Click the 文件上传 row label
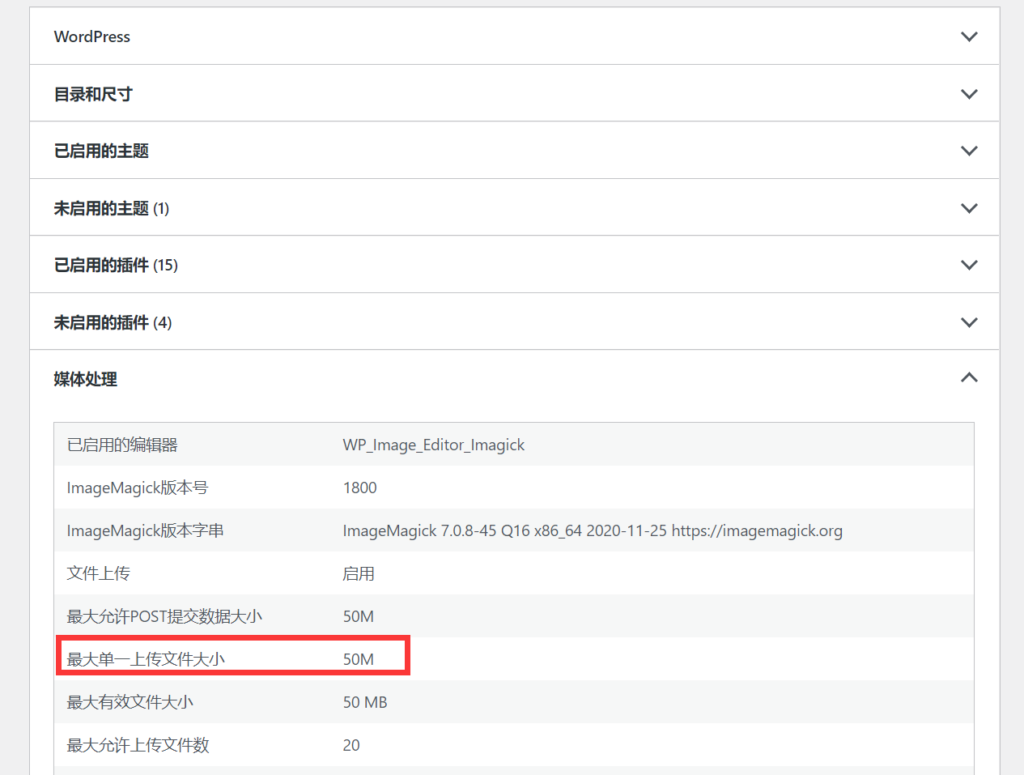 click(x=98, y=574)
